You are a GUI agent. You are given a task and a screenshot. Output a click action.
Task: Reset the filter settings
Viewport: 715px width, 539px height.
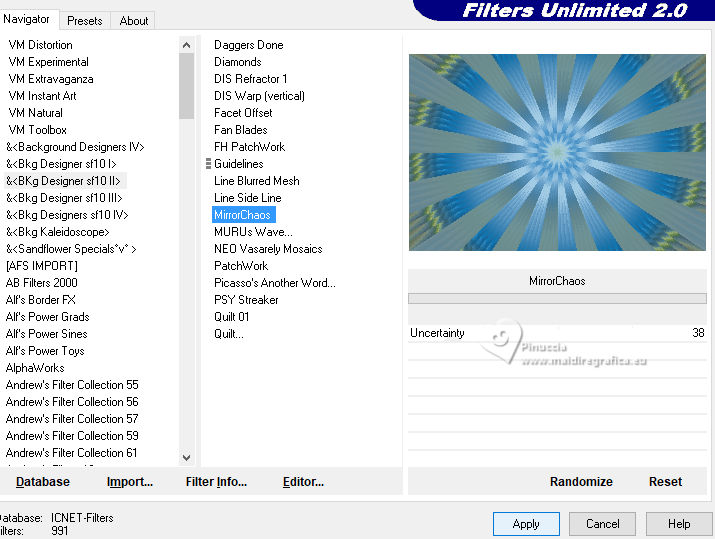(665, 482)
